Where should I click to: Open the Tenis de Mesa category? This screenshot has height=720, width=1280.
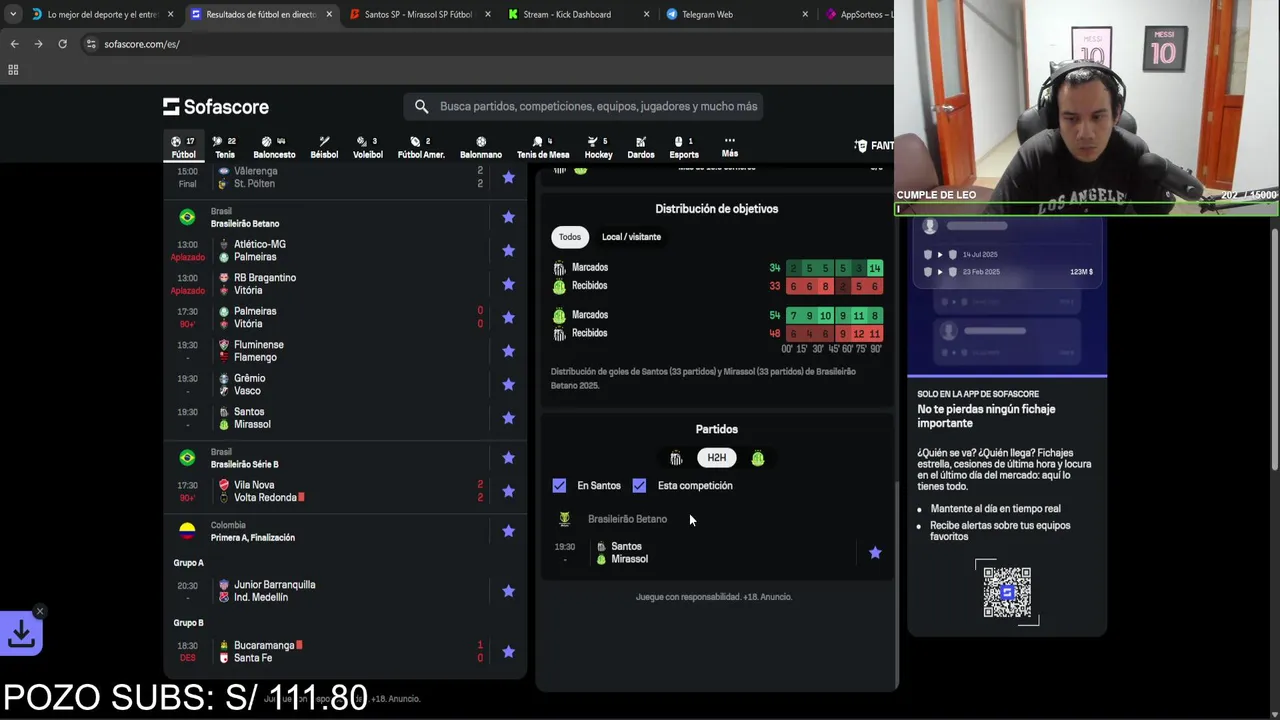pos(543,147)
